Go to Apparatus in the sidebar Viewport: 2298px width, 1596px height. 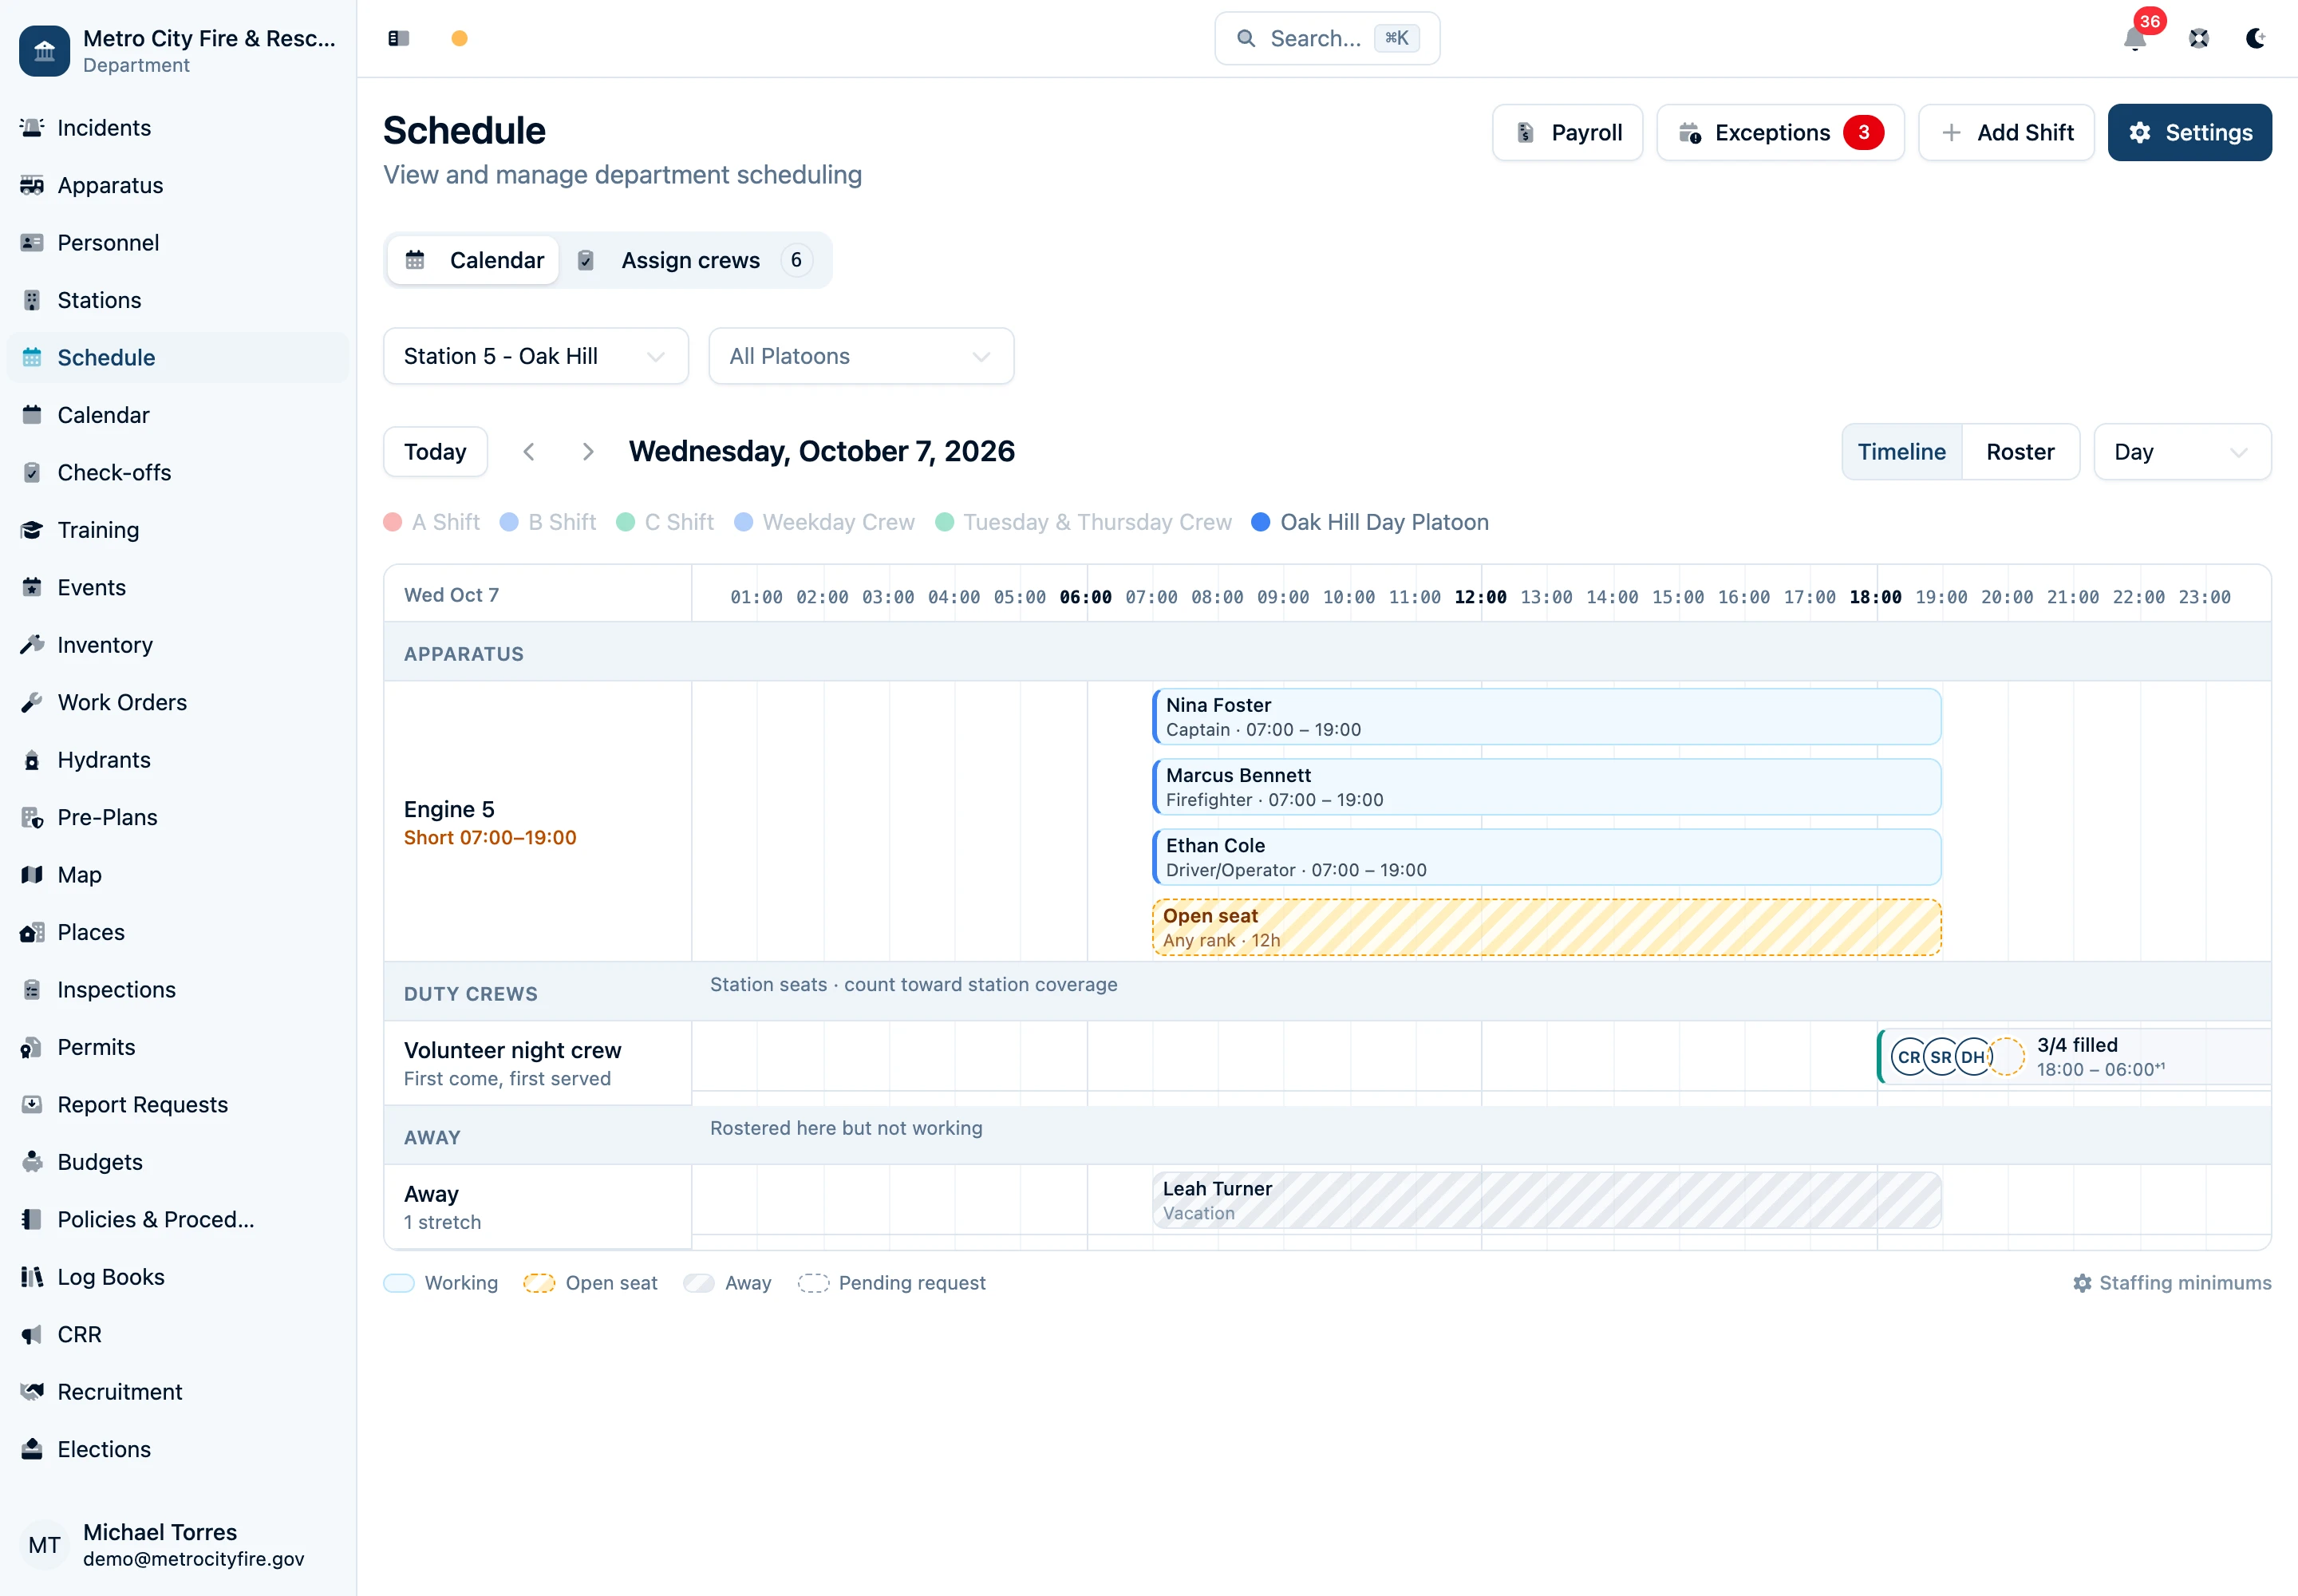click(x=110, y=185)
